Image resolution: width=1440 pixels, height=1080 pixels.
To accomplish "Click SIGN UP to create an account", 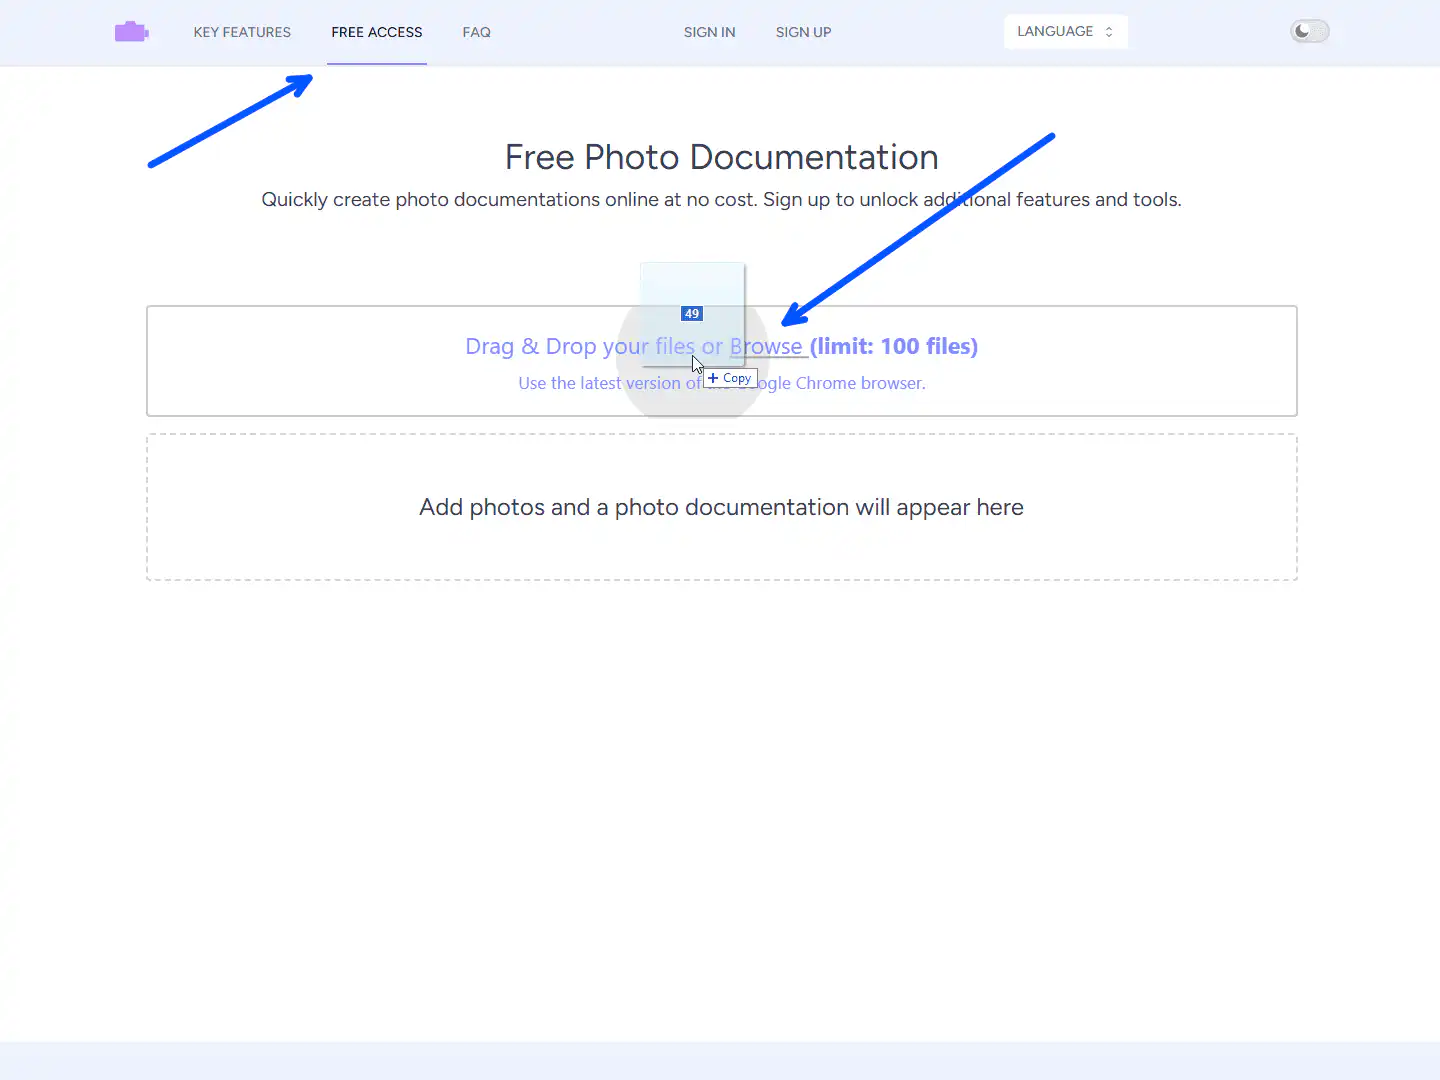I will click(803, 32).
